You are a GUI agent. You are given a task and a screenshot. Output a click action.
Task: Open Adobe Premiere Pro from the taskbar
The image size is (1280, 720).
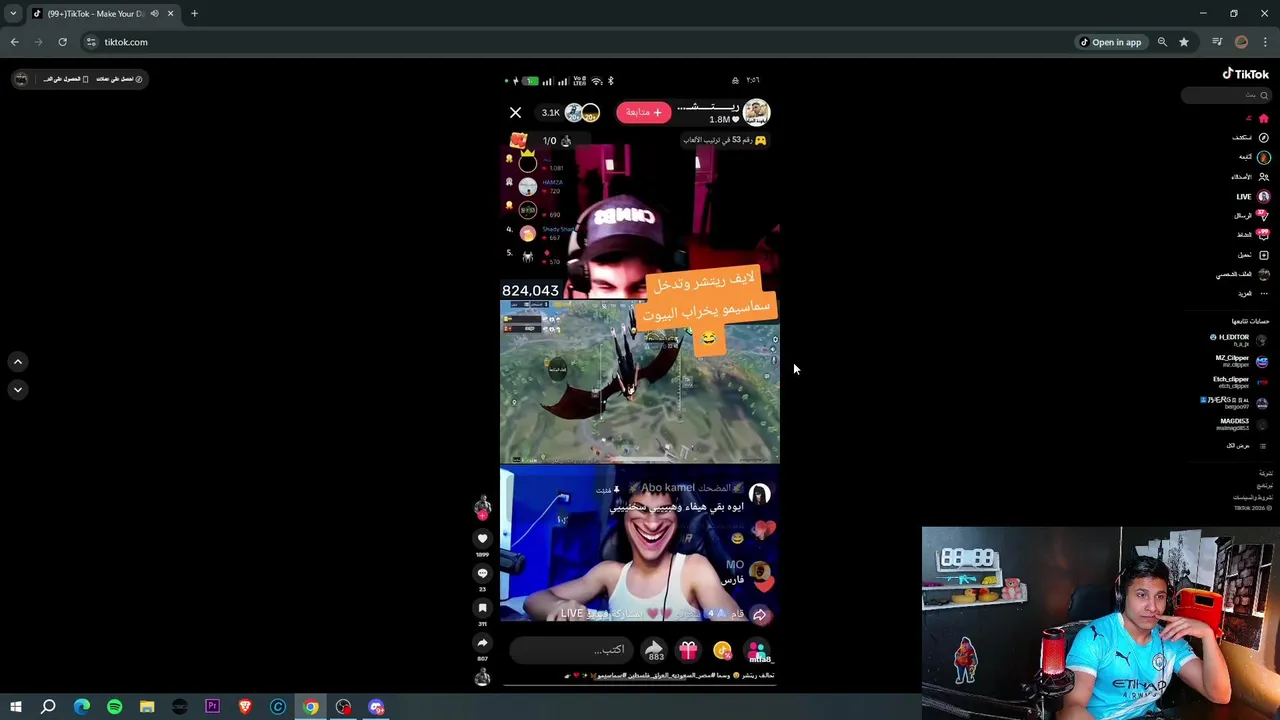[x=212, y=707]
